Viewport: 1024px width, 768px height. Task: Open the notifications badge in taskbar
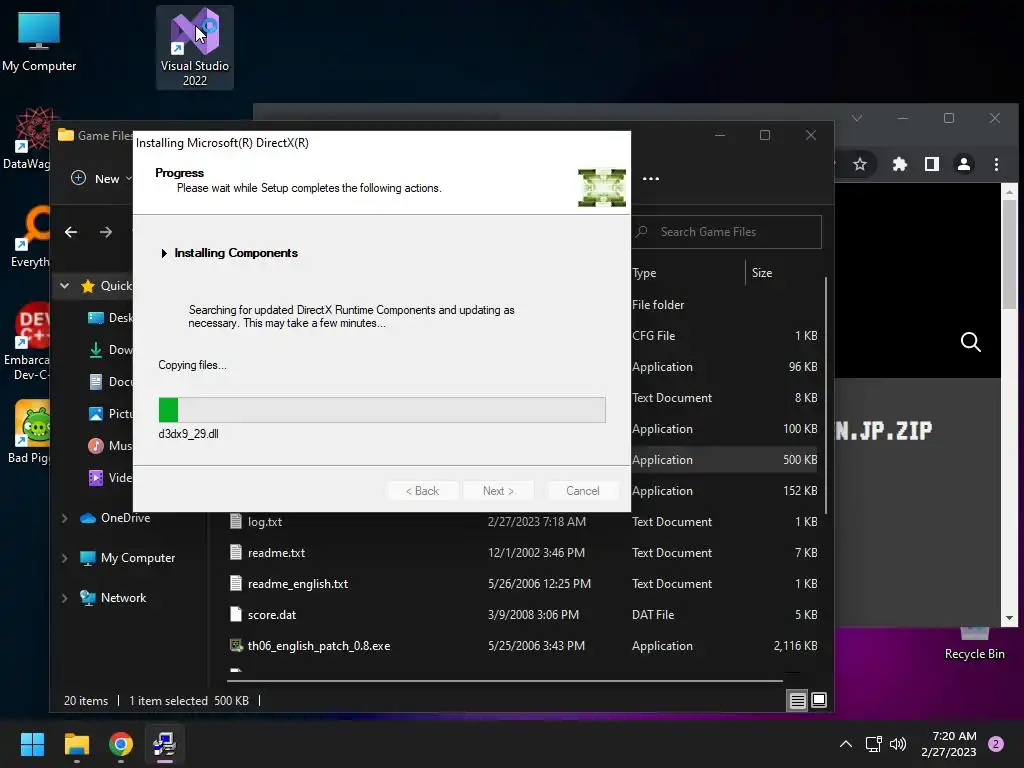coord(996,744)
